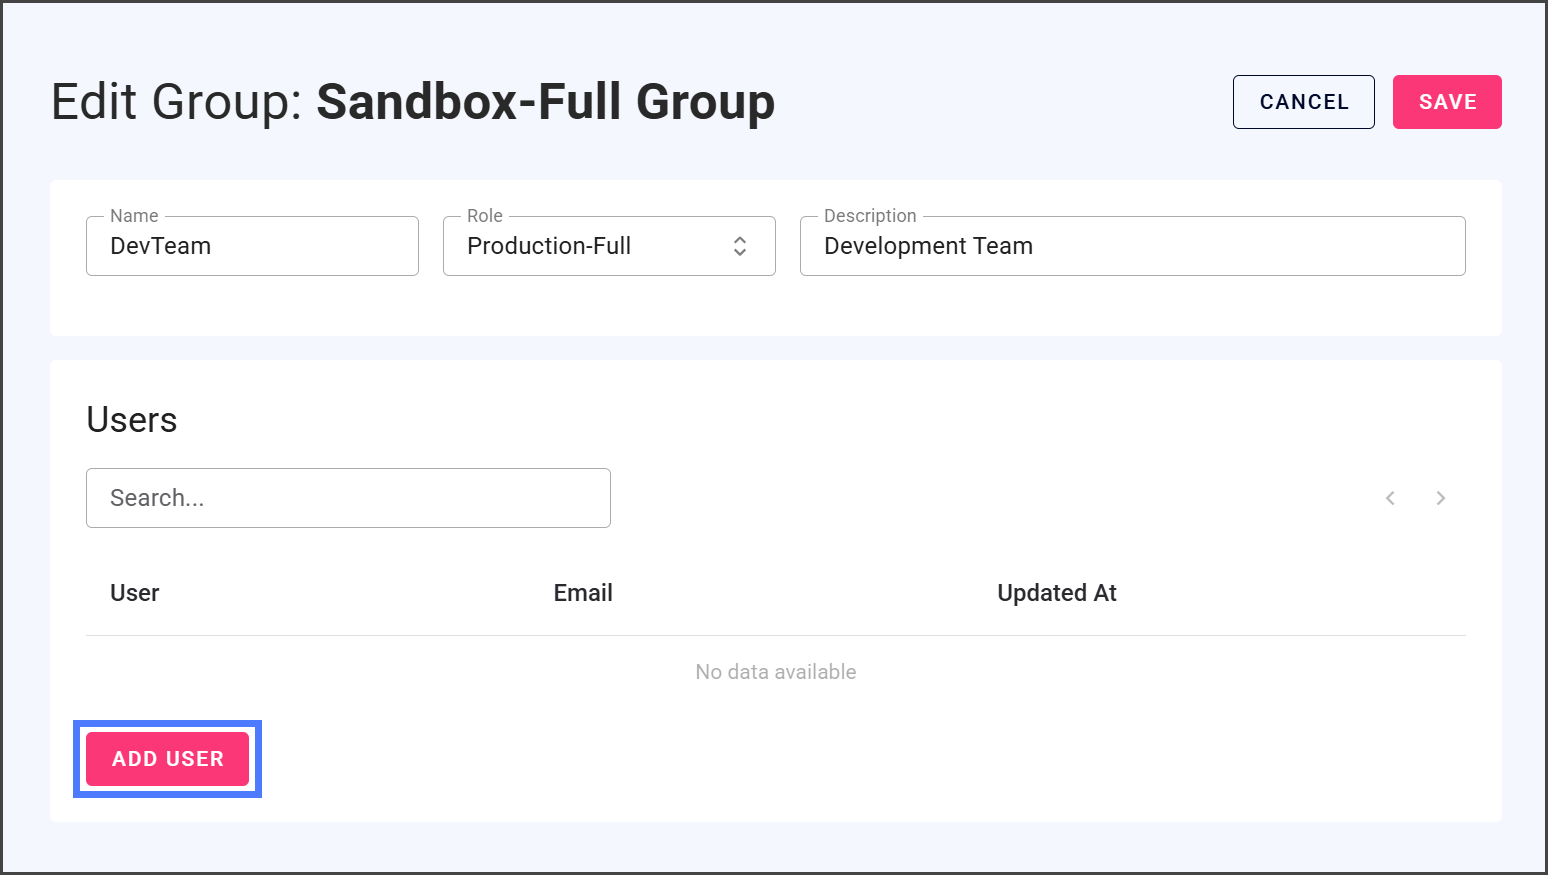1548x875 pixels.
Task: Click the small Description field label
Action: coord(870,216)
